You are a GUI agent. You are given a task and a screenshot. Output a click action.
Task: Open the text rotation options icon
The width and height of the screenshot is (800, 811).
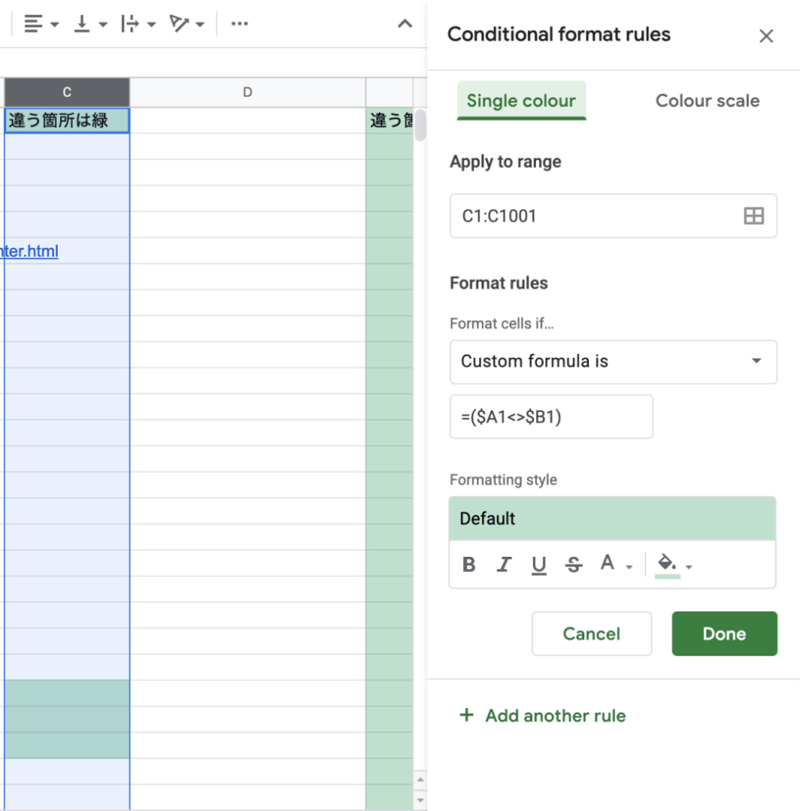[x=181, y=23]
